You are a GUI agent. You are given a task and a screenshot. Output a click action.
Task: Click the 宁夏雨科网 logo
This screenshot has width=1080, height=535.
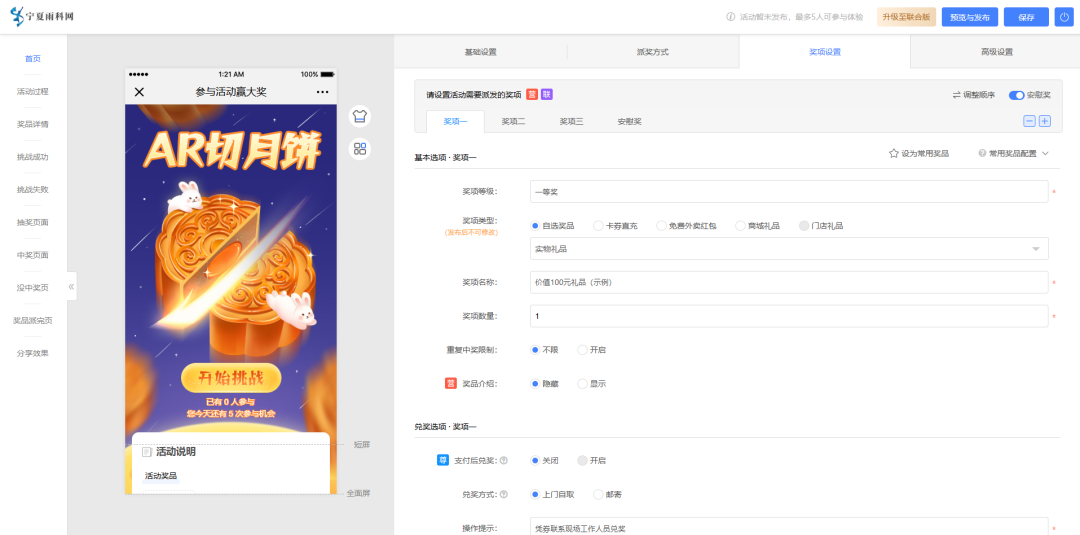pyautogui.click(x=42, y=17)
